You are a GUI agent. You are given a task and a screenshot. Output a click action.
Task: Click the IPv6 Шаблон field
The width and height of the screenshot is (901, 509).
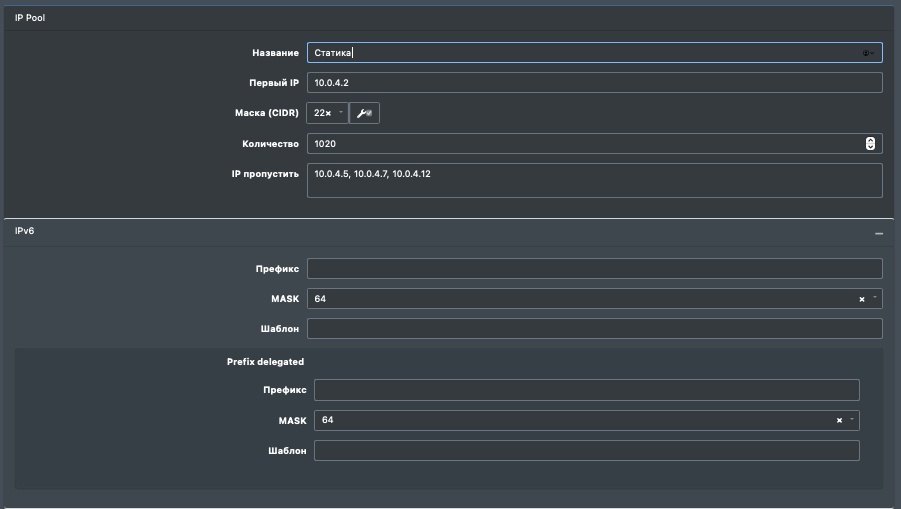point(594,329)
